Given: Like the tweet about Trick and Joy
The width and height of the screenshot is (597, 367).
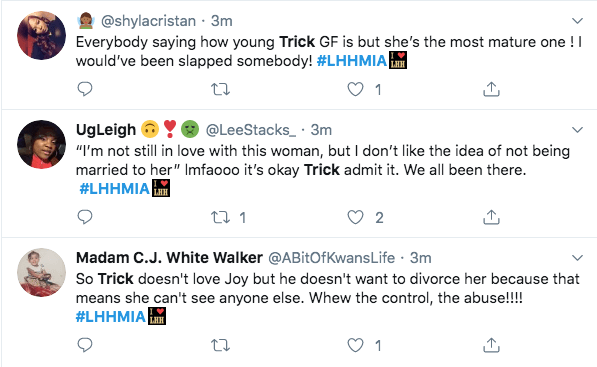Looking at the screenshot, I should [x=355, y=345].
